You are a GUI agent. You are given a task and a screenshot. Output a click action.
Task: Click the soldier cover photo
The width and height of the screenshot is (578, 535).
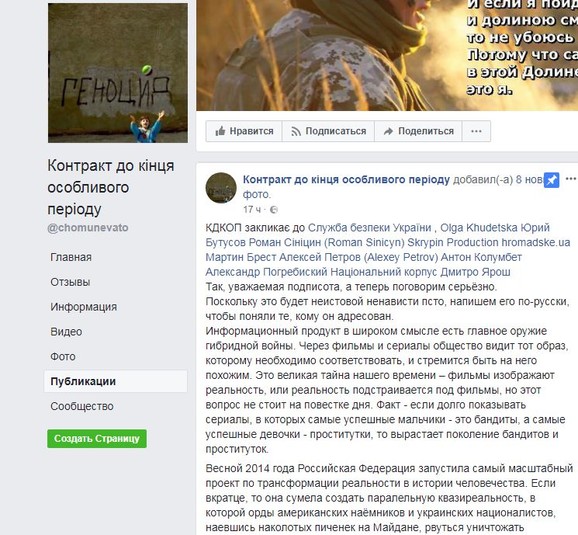coord(387,55)
